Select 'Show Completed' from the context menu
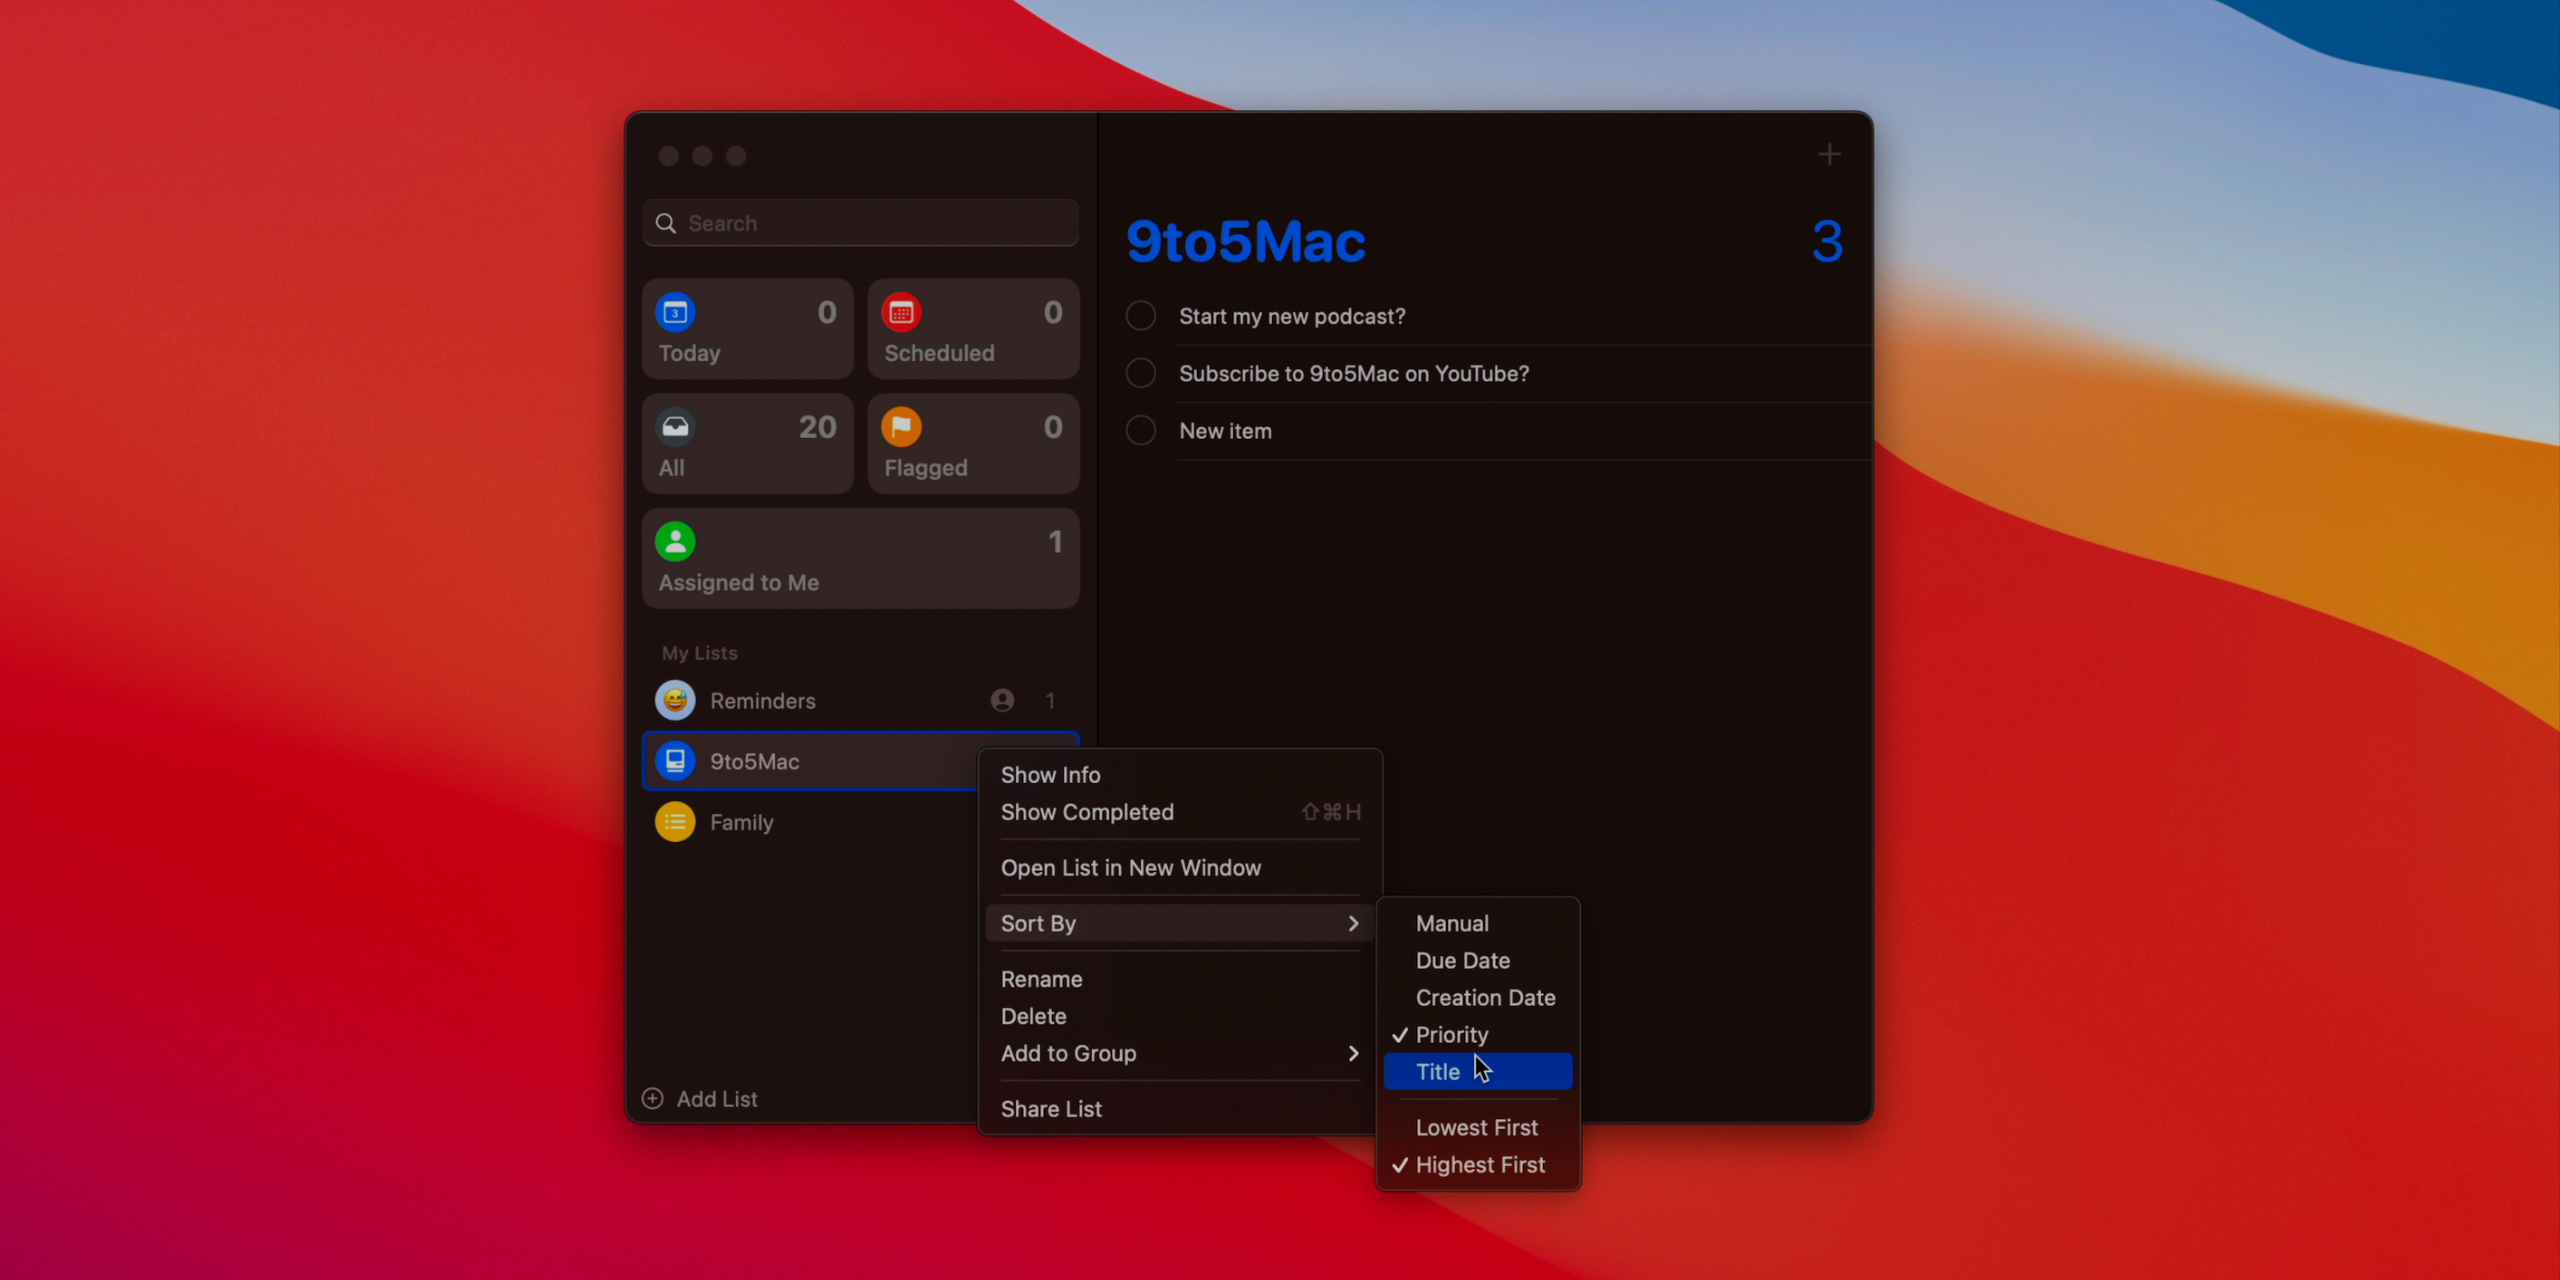 tap(1087, 812)
